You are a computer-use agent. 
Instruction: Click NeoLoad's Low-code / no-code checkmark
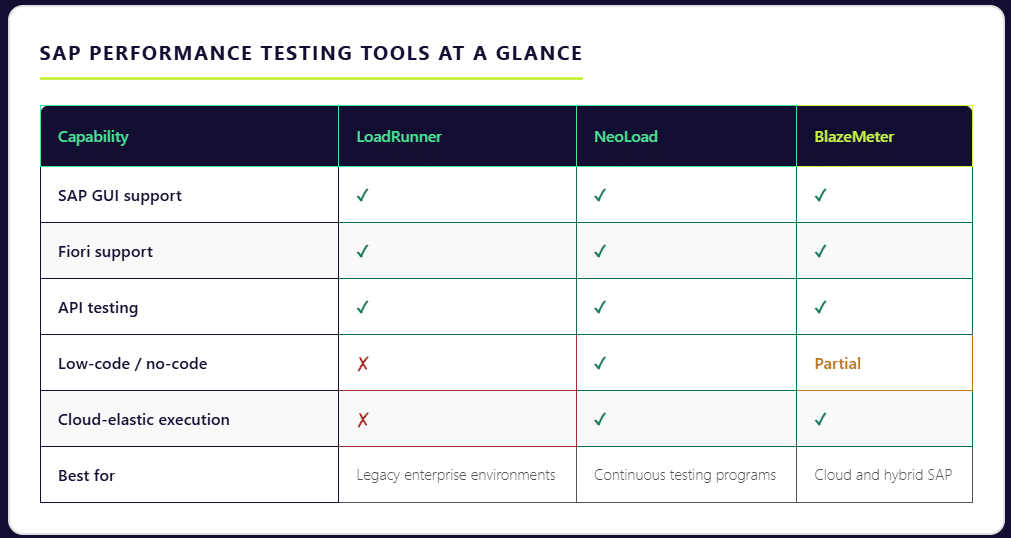coord(600,363)
